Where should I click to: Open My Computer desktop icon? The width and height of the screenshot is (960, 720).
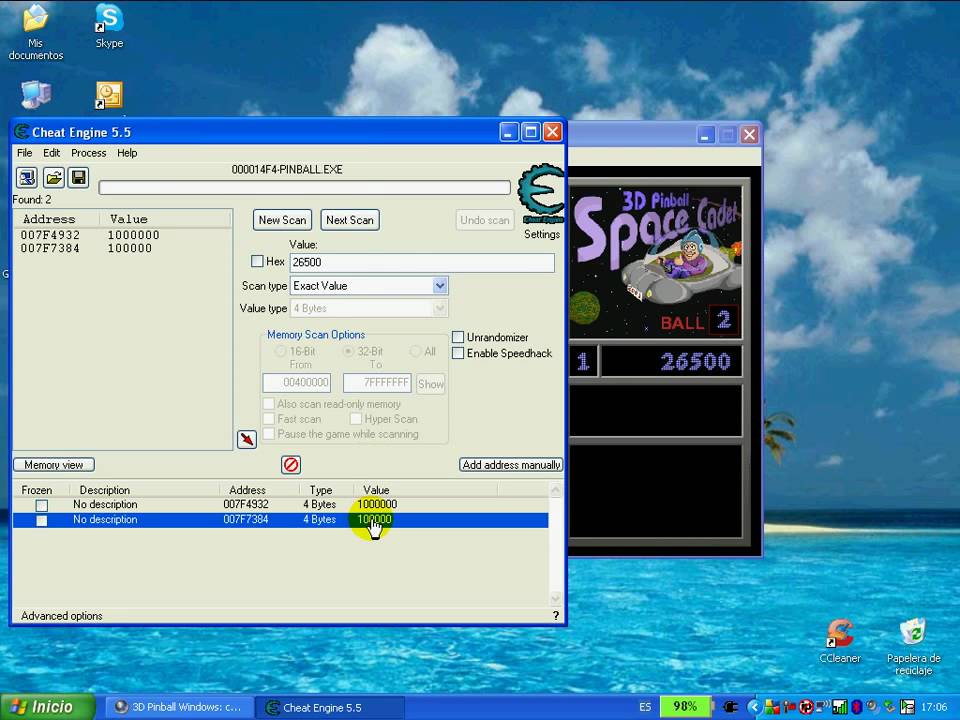click(36, 95)
